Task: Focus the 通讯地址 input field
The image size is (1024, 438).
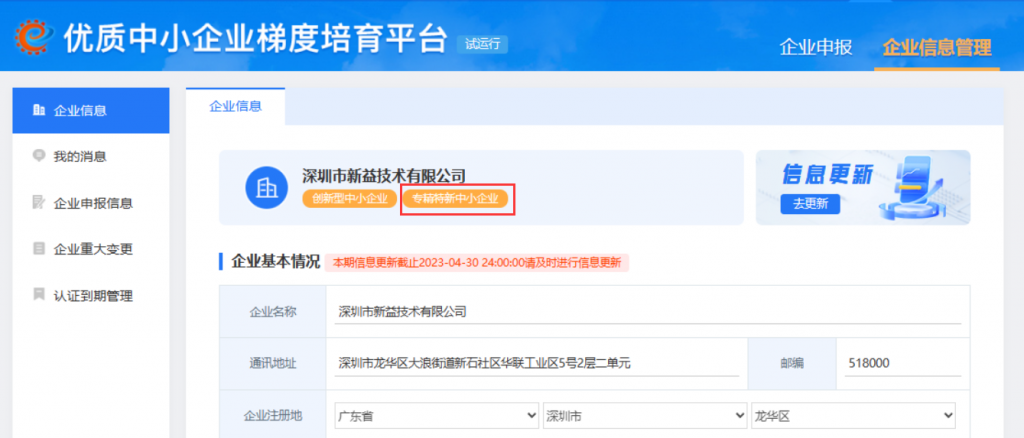Action: tap(537, 364)
